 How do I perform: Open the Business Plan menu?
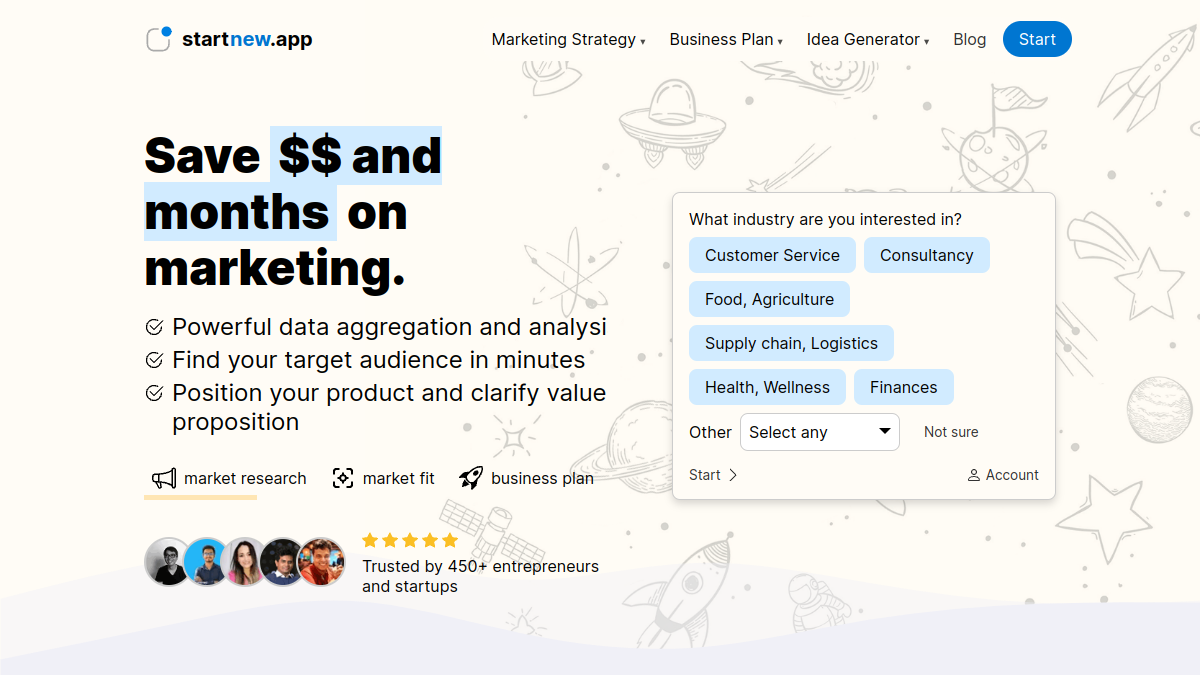[726, 39]
